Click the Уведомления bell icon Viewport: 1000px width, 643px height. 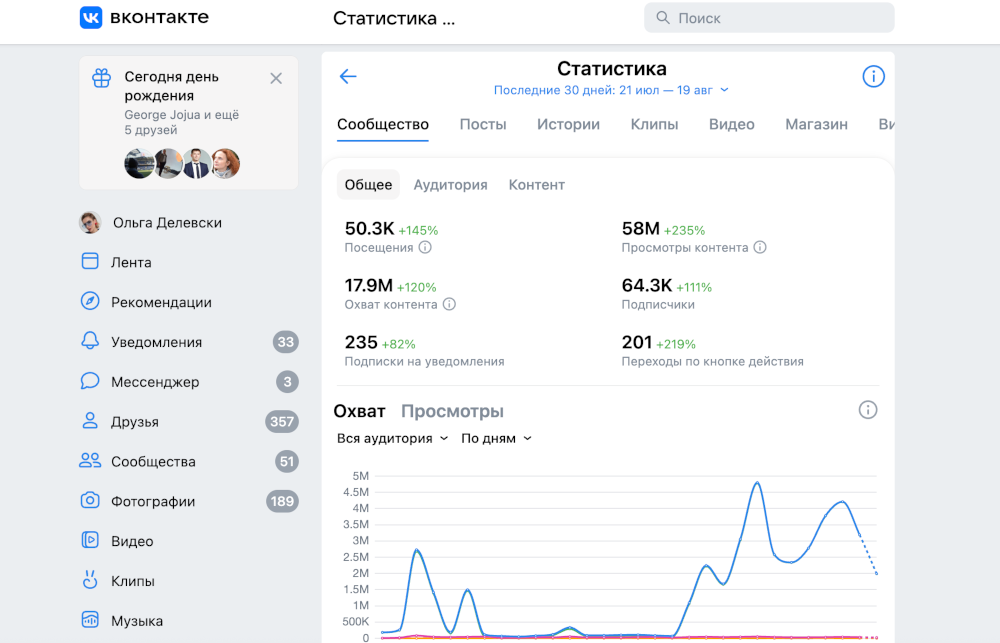click(90, 341)
